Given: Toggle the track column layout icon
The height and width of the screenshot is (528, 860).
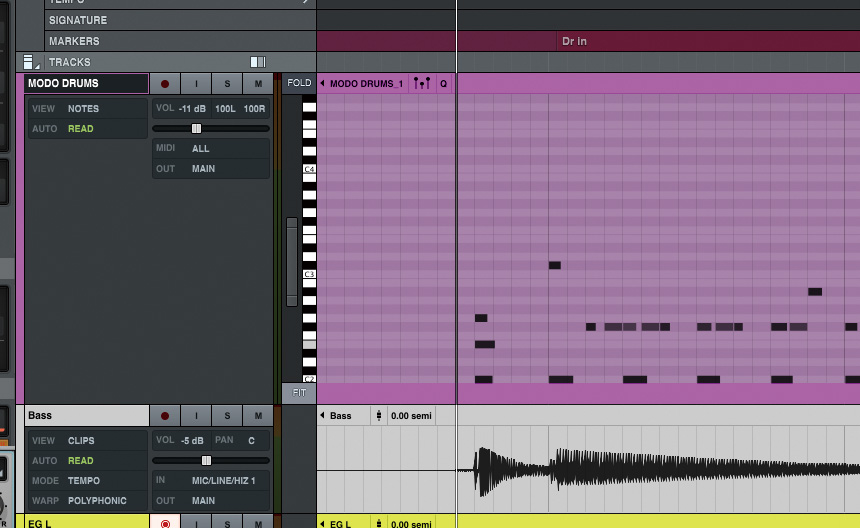Looking at the screenshot, I should pos(258,62).
